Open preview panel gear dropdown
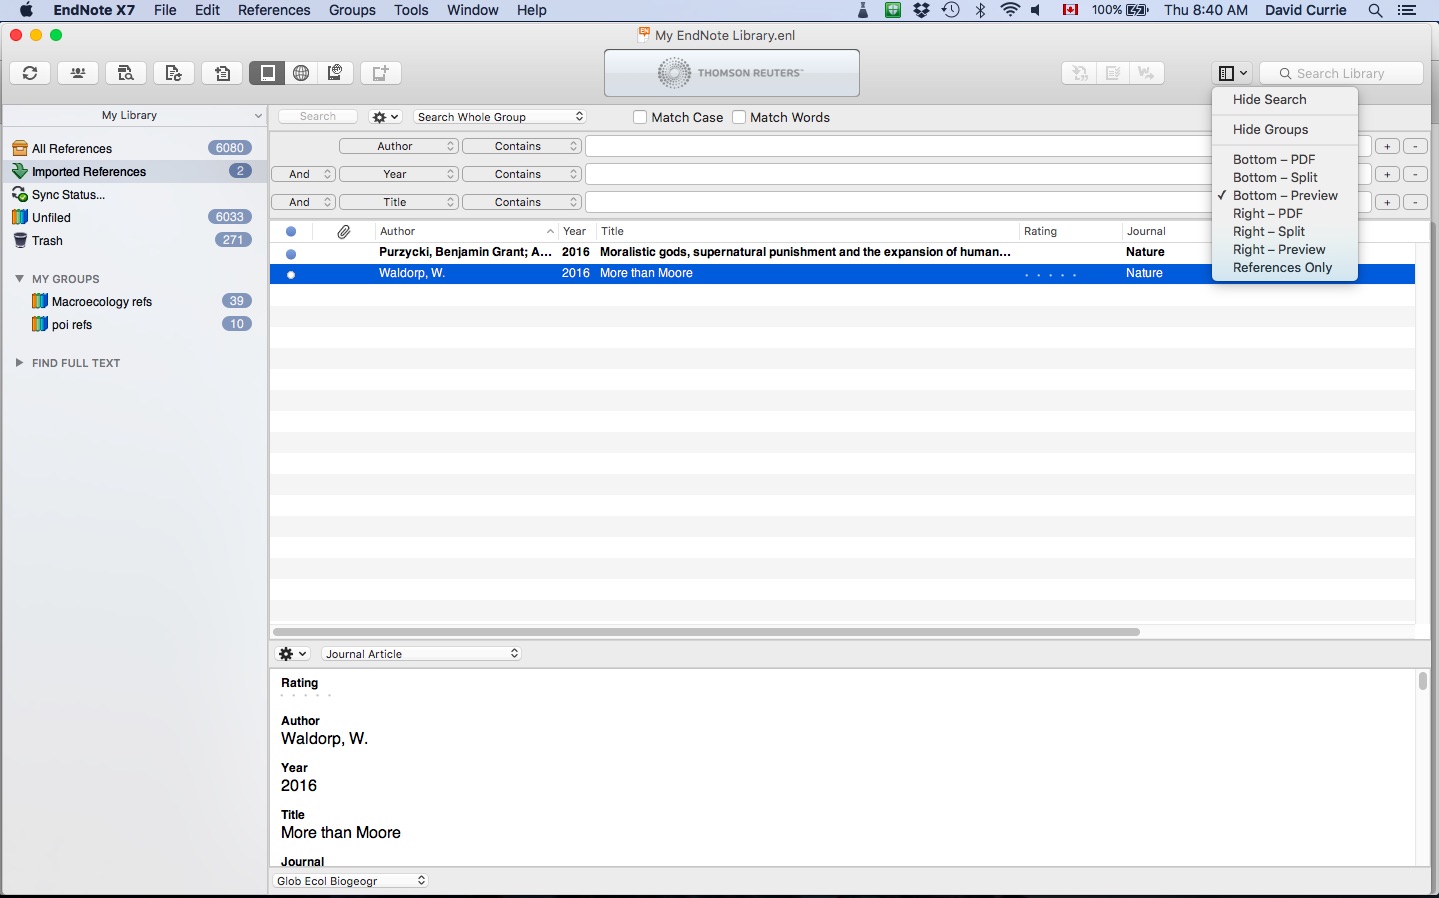The width and height of the screenshot is (1439, 898). 292,654
